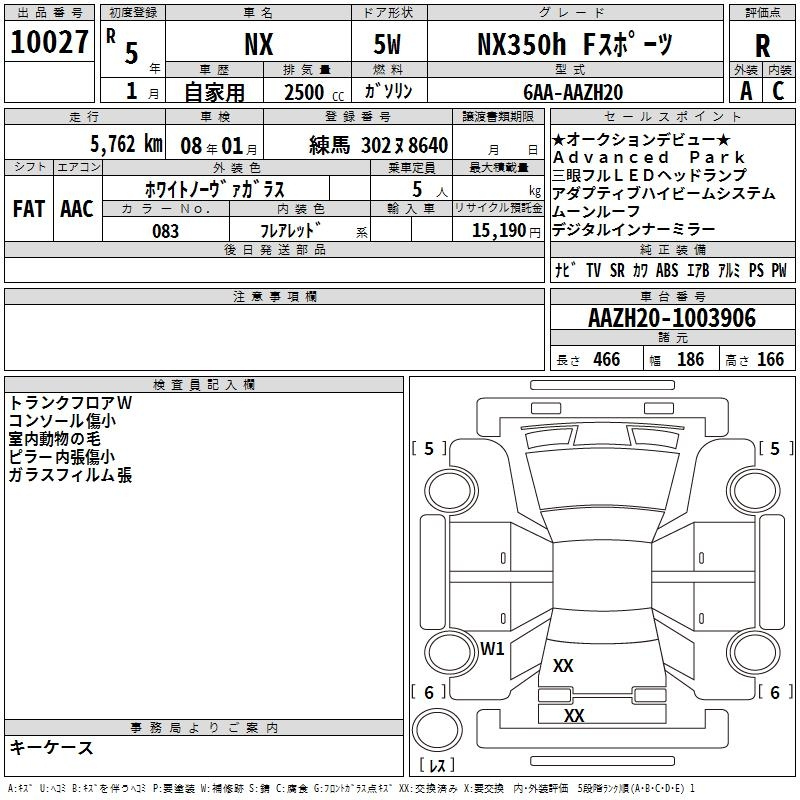Click the overall evaluation score R

tap(762, 46)
